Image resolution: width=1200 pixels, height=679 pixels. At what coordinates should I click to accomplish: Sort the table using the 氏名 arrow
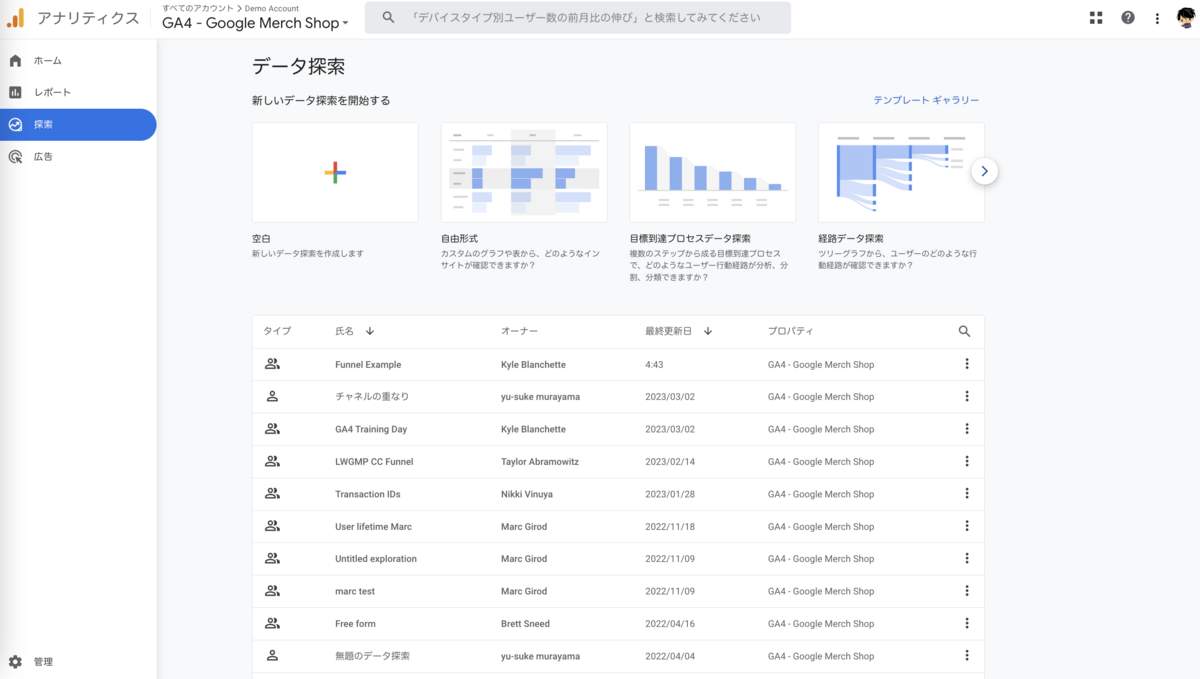click(x=369, y=330)
